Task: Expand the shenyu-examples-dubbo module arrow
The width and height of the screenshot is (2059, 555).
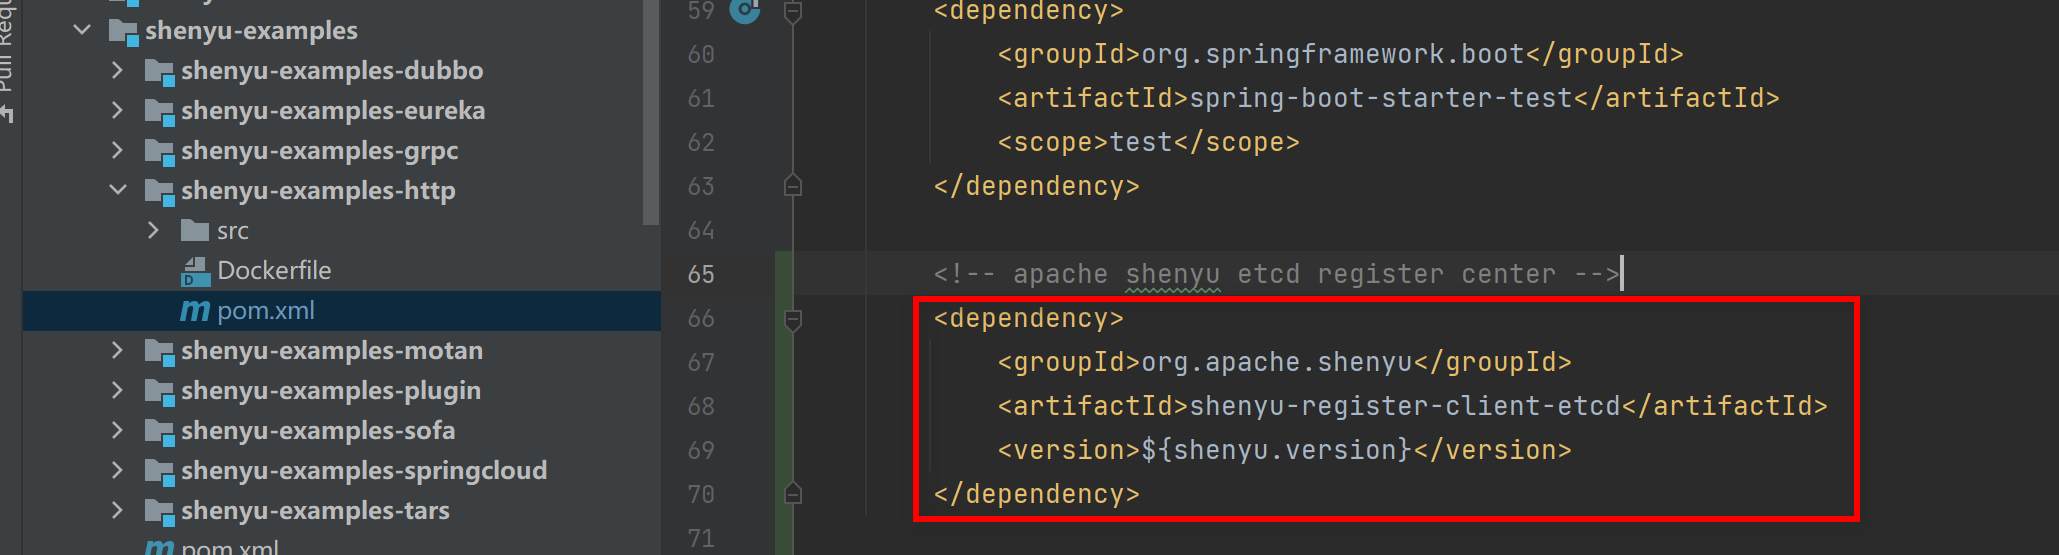Action: (x=118, y=70)
